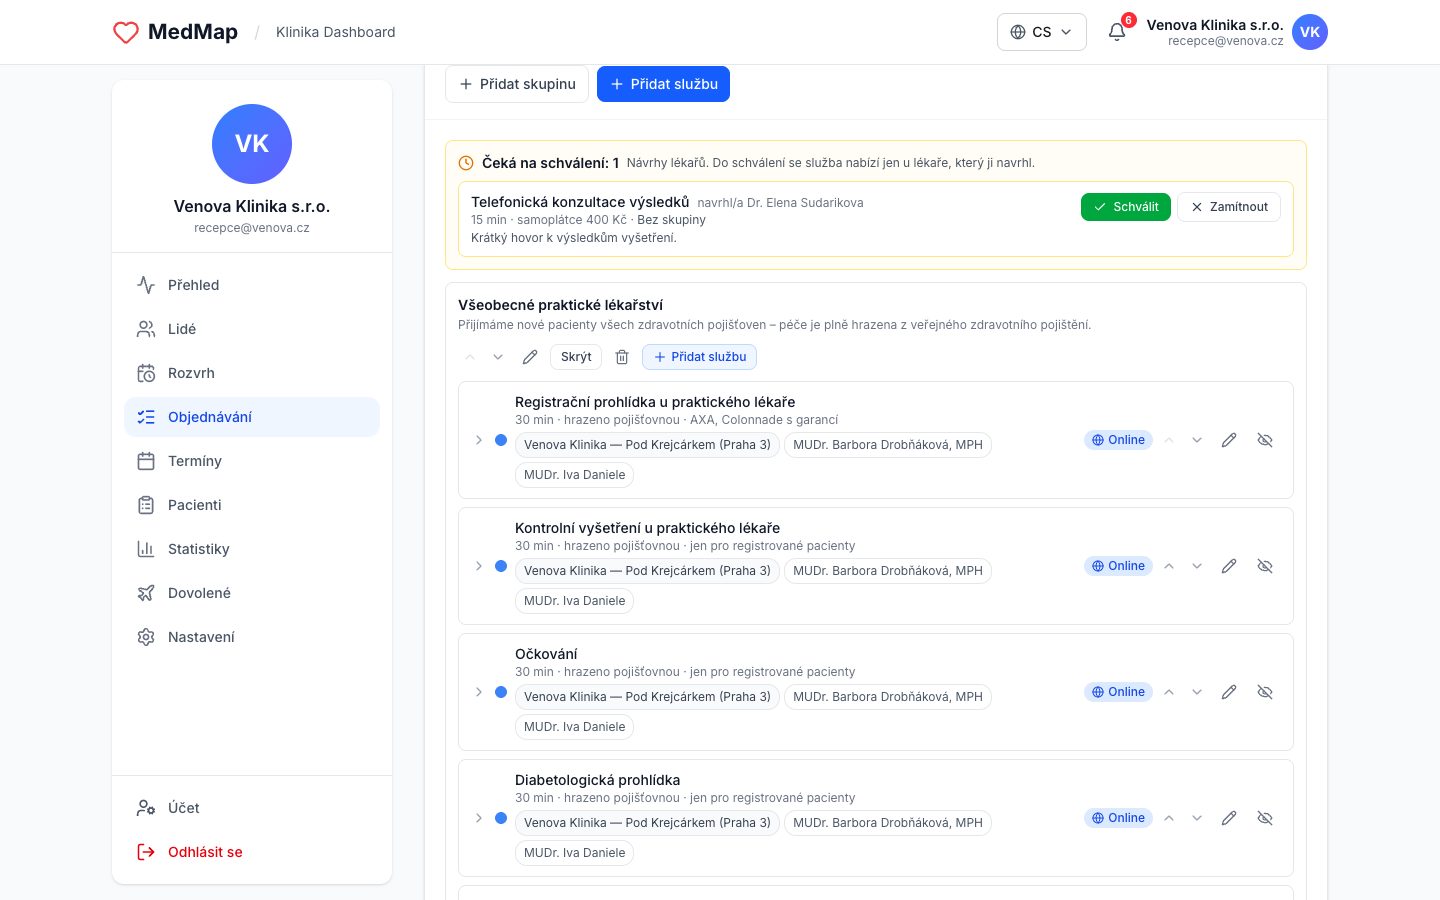Image resolution: width=1440 pixels, height=900 pixels.
Task: Edit the Diabetologická prohlídka service
Action: pos(1229,818)
